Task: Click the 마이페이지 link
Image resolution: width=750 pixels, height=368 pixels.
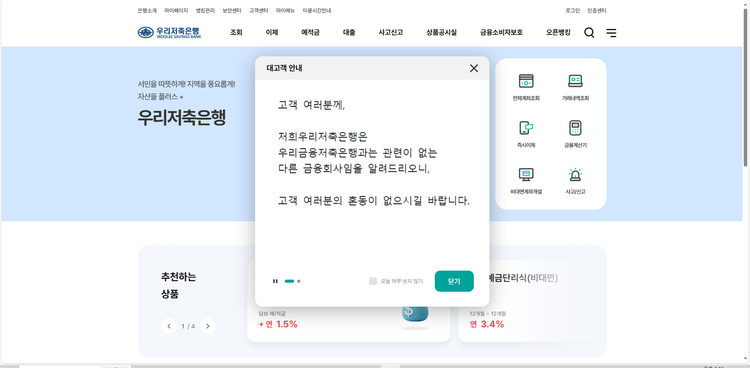Action: [x=176, y=11]
